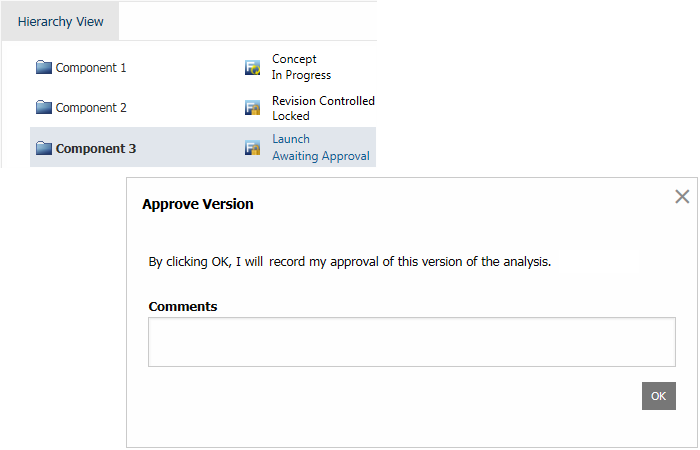
Task: Click the Component 3 folder icon
Action: (43, 149)
